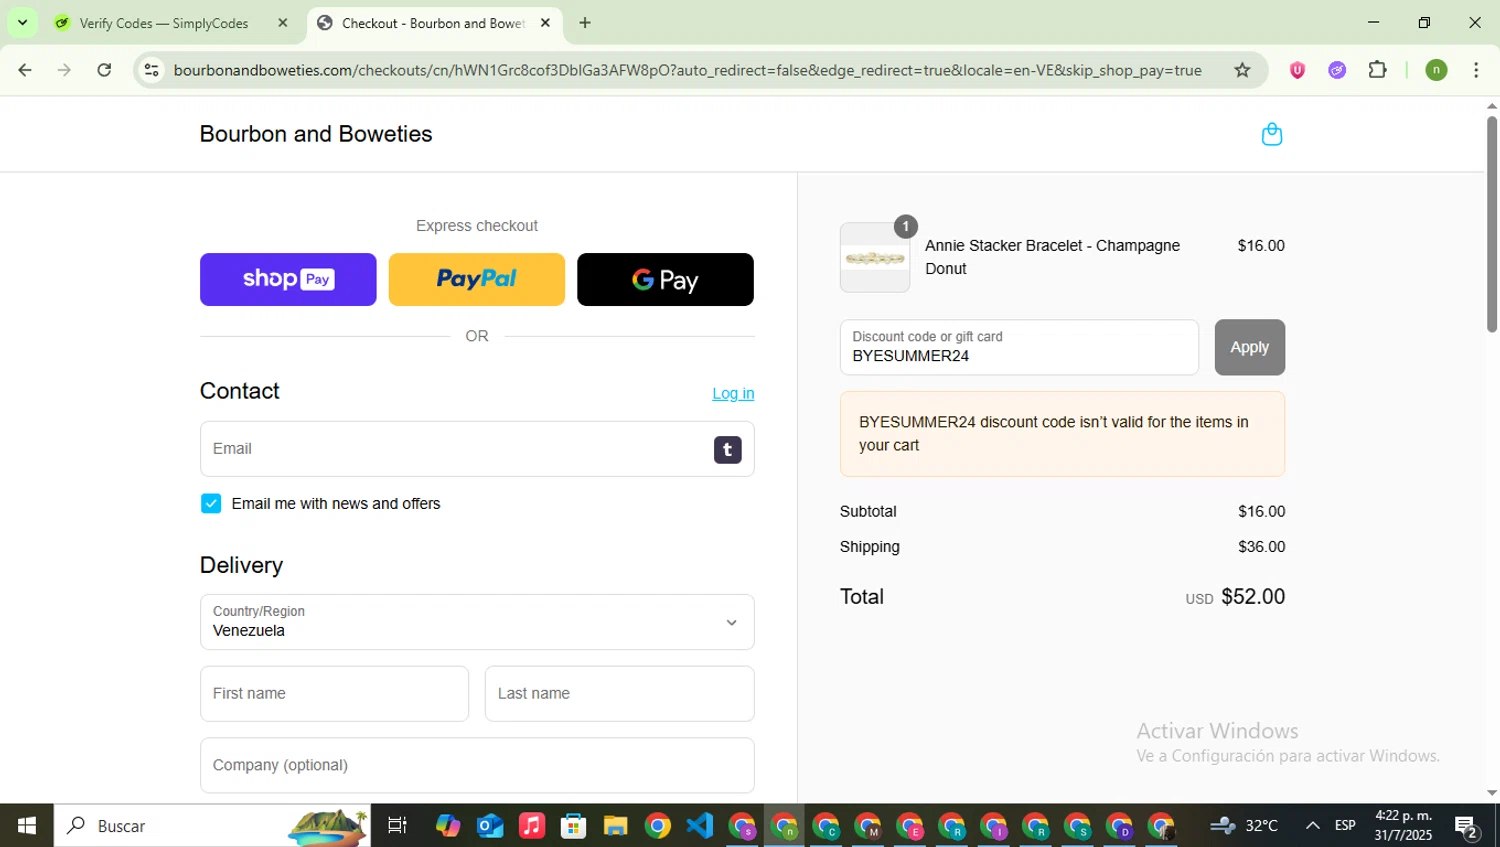Open Visual Studio Code from the taskbar
This screenshot has height=847, width=1500.
(x=700, y=826)
